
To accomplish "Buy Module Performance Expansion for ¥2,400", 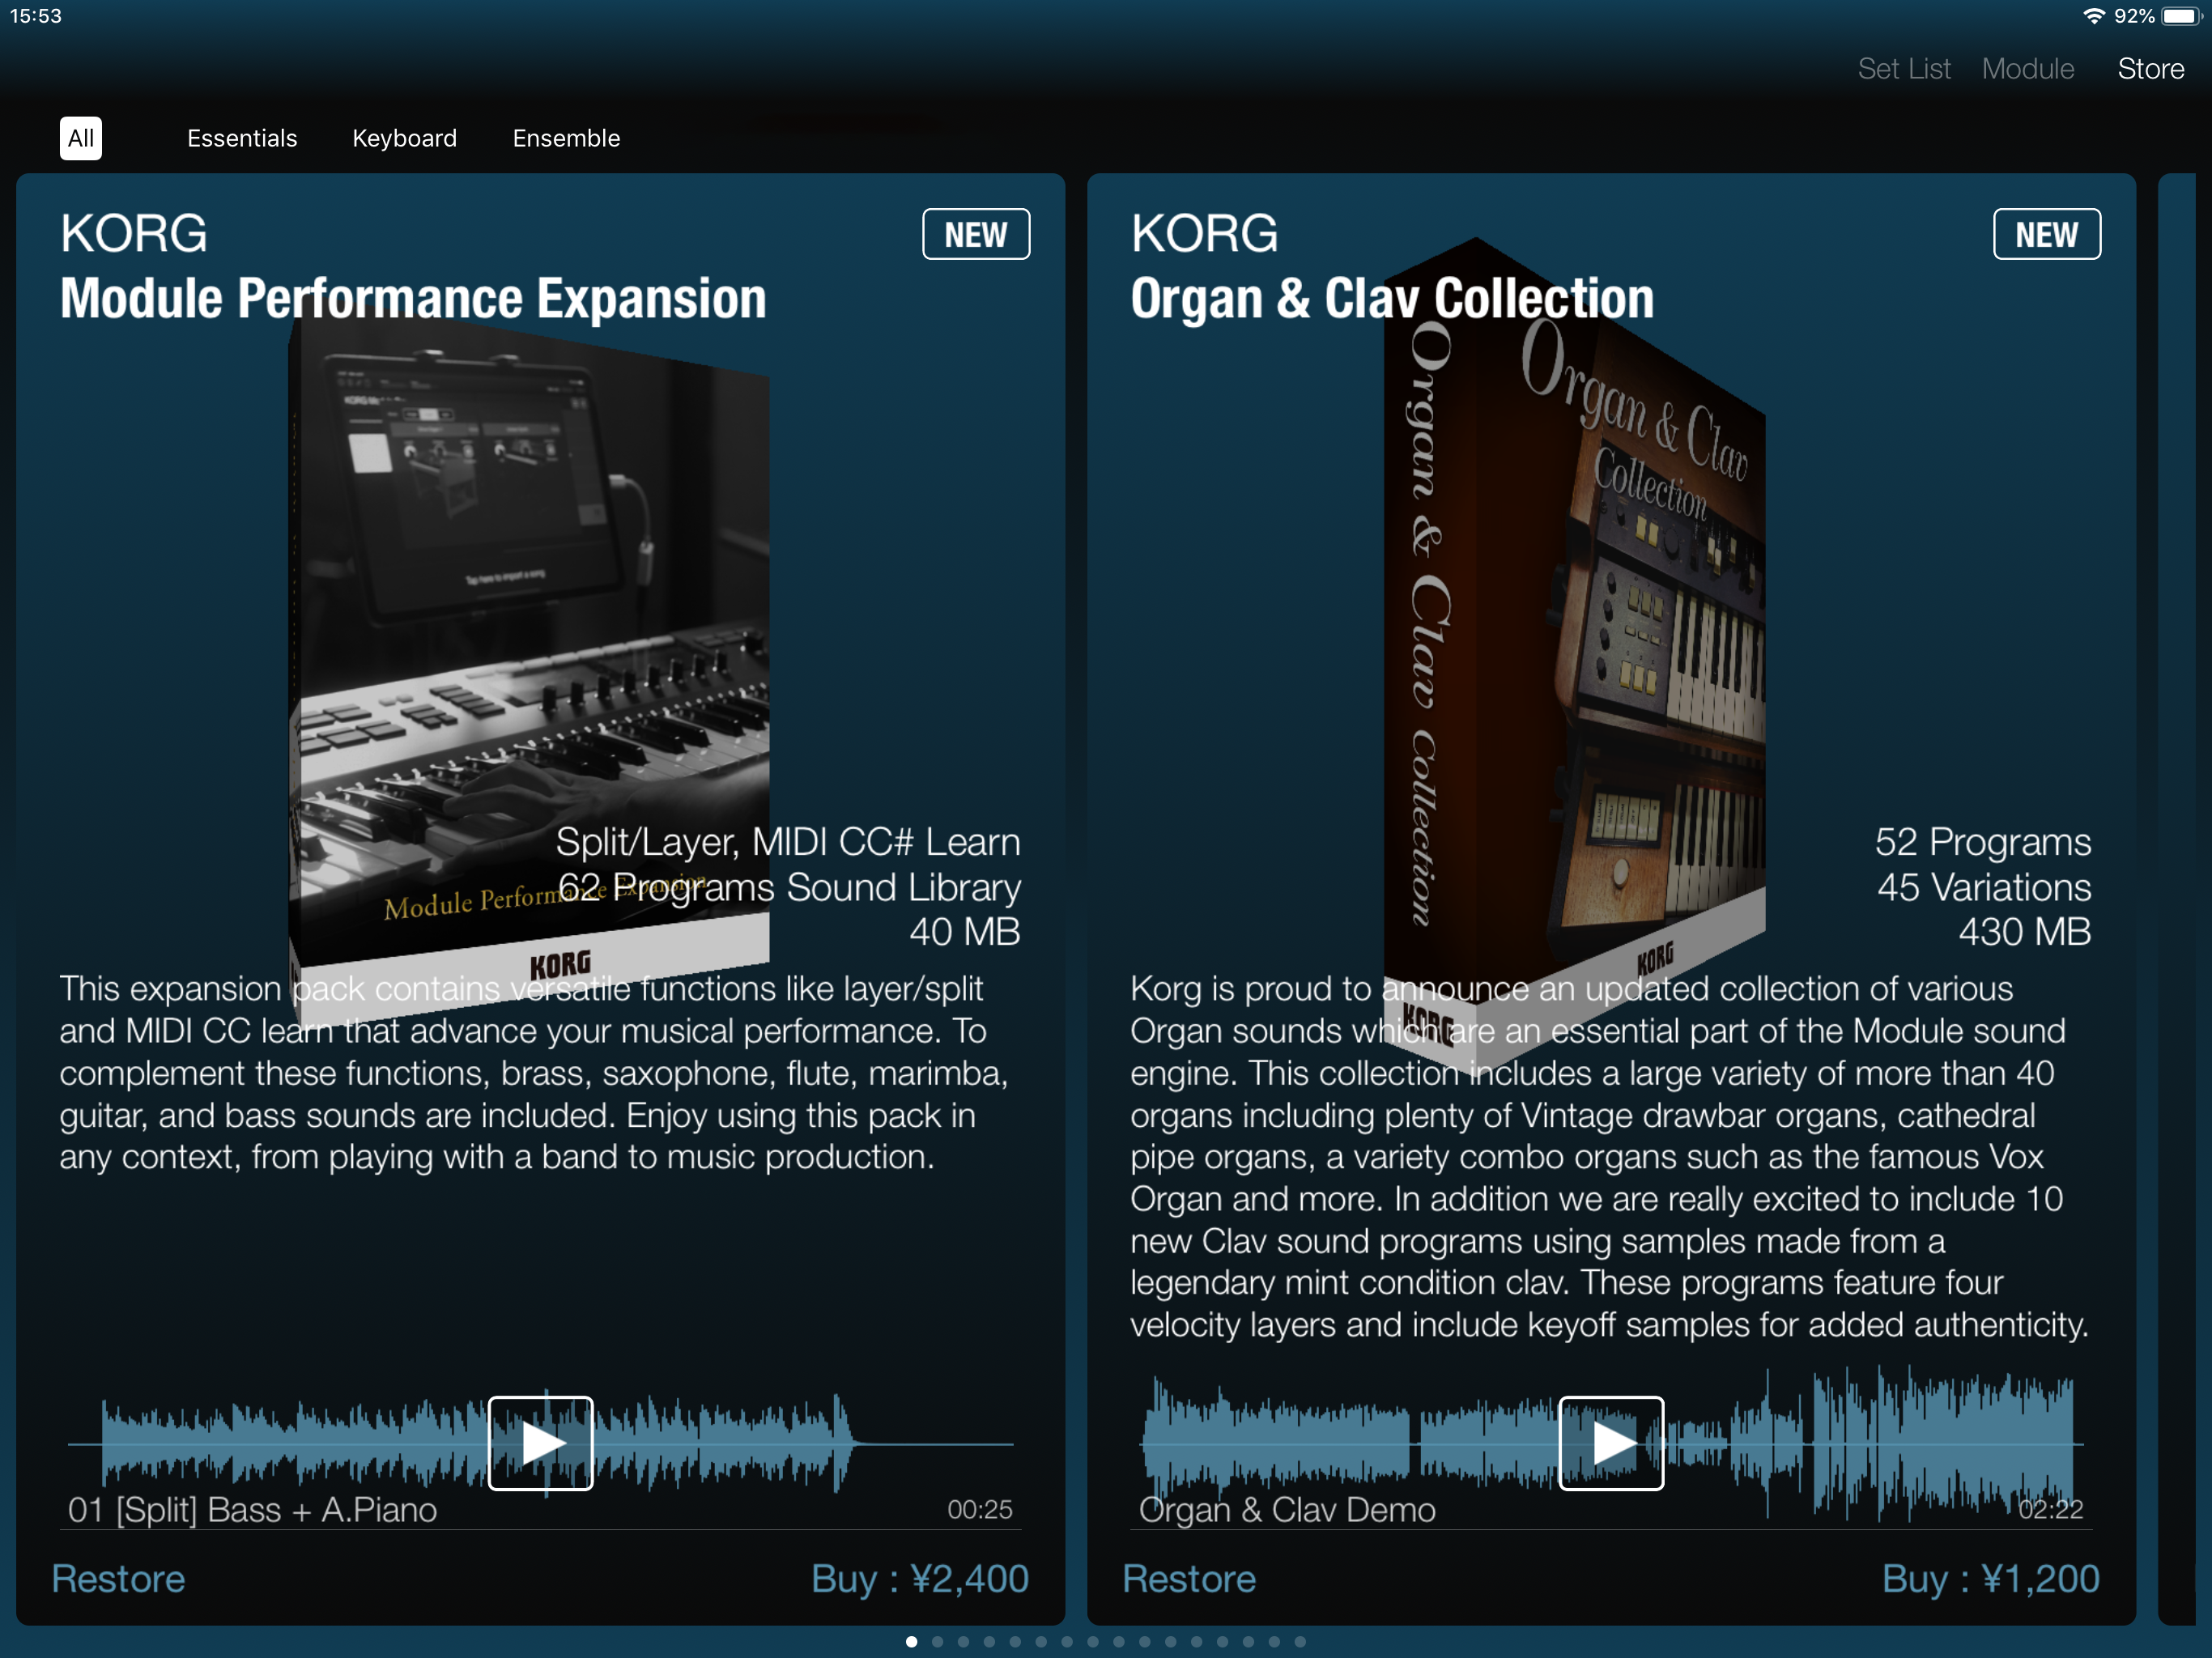I will (919, 1578).
